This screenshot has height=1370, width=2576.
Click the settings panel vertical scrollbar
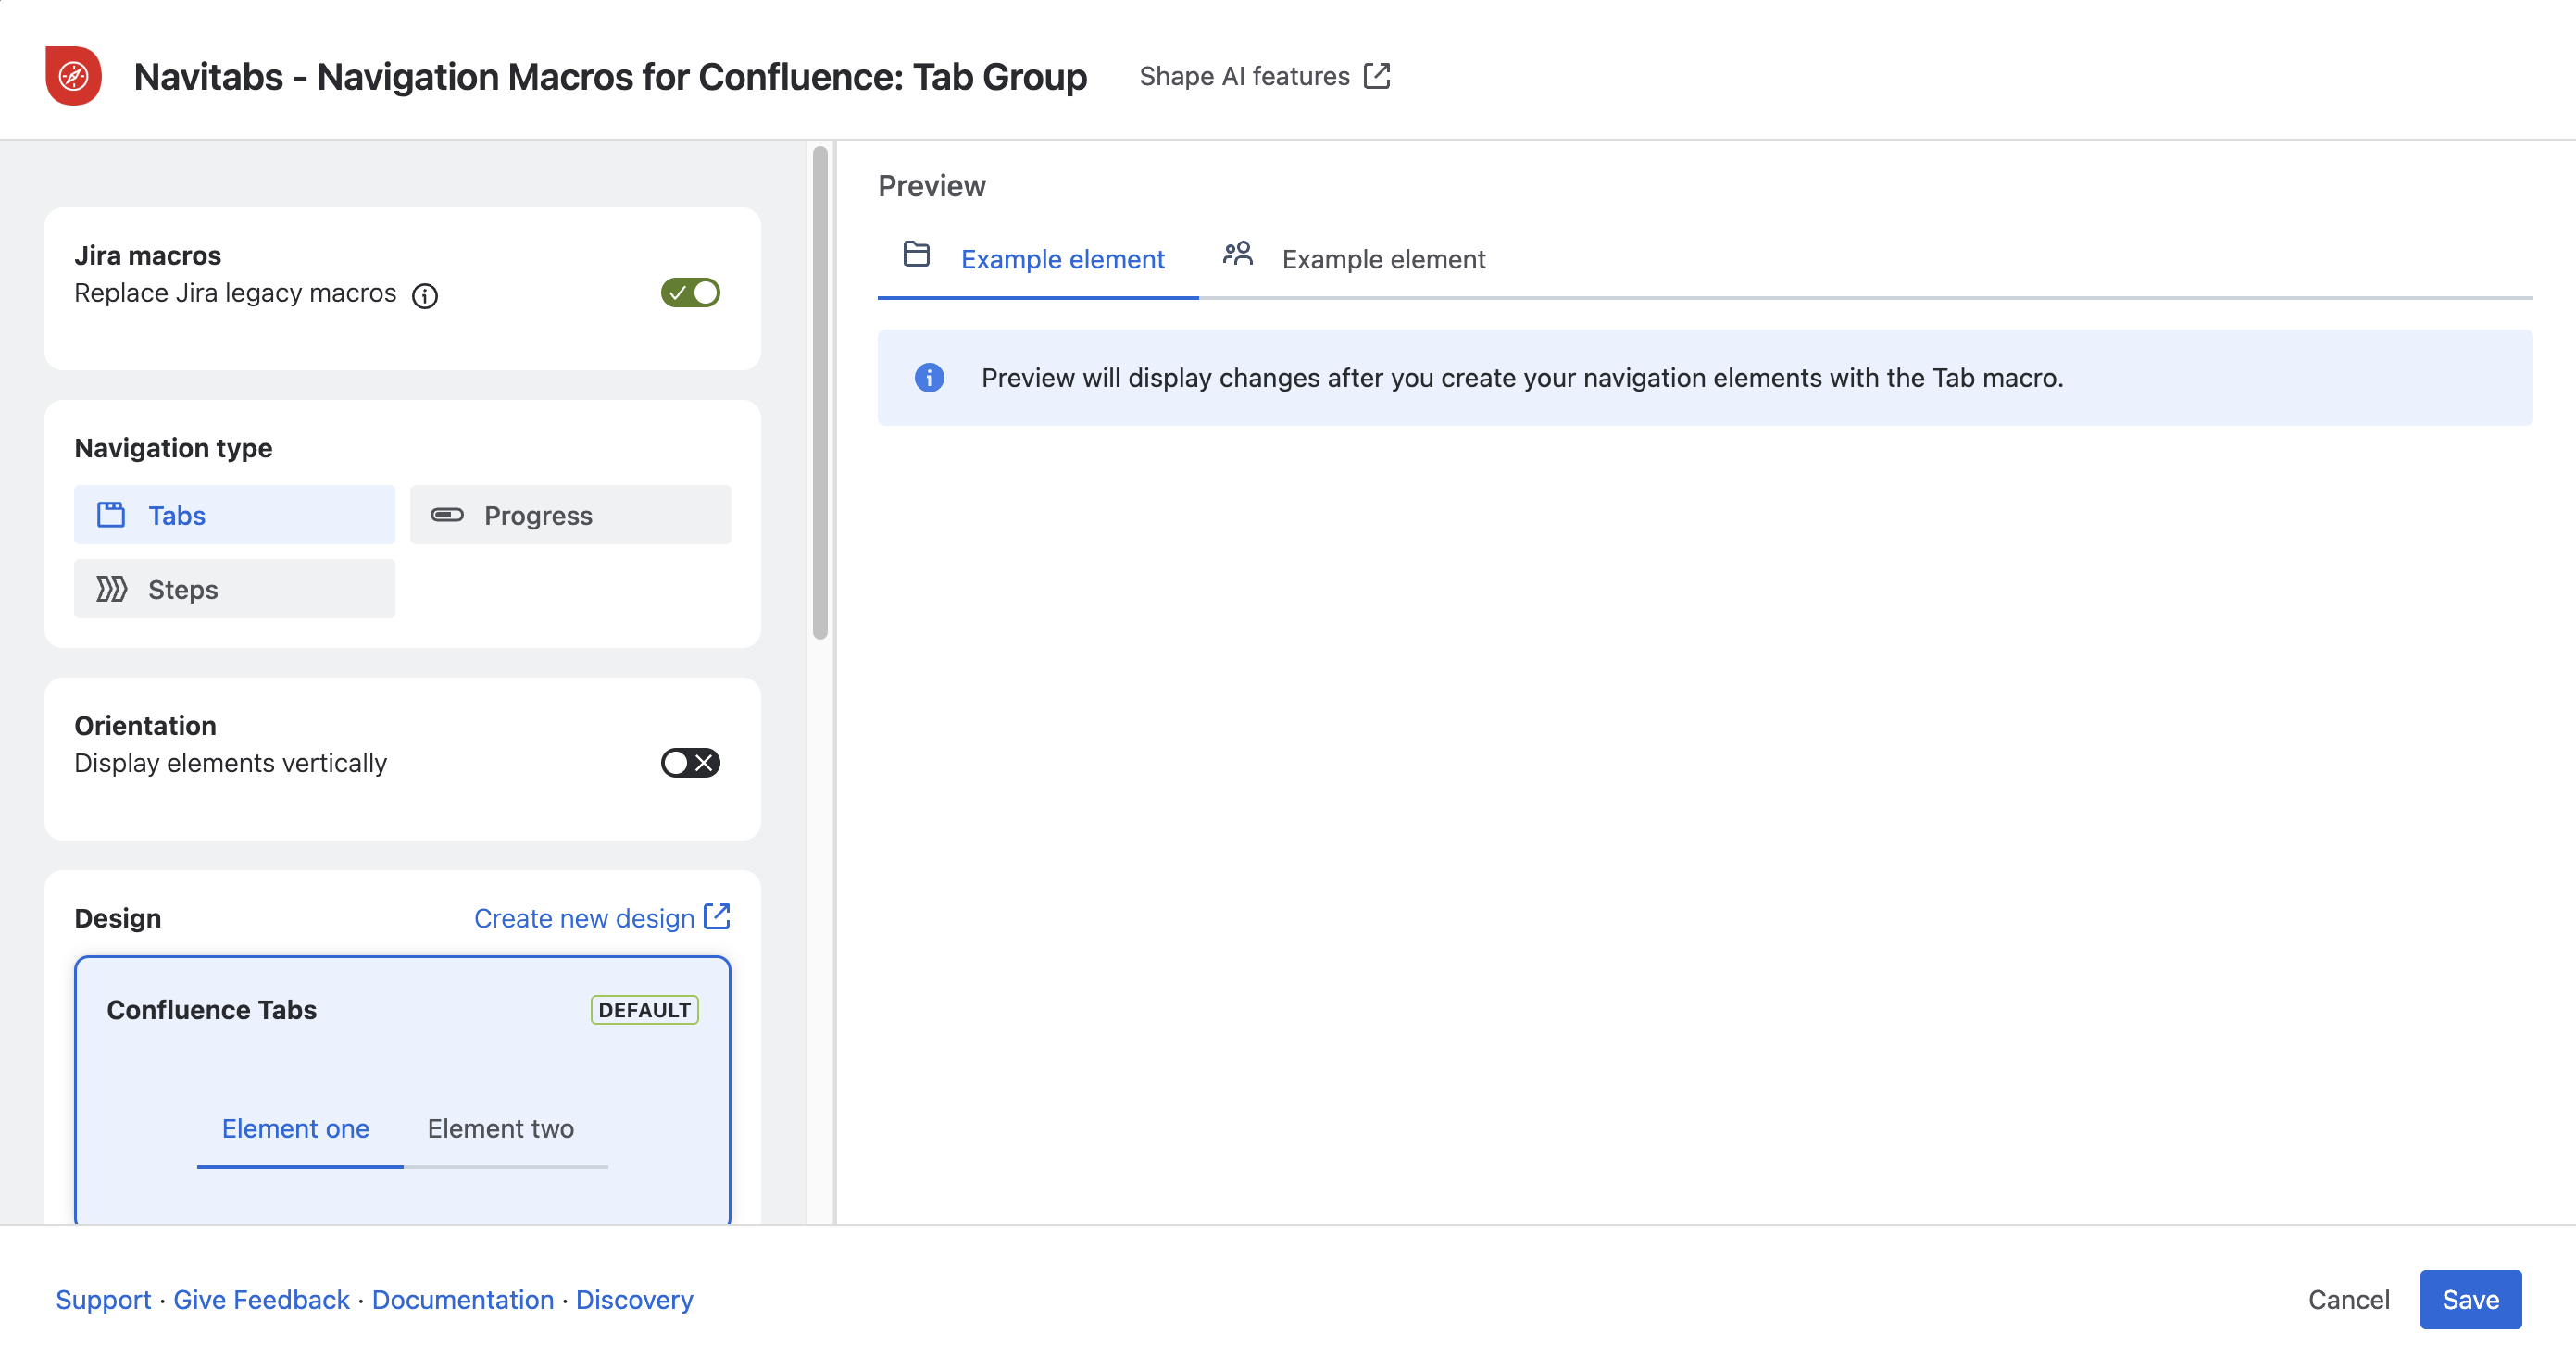click(820, 392)
